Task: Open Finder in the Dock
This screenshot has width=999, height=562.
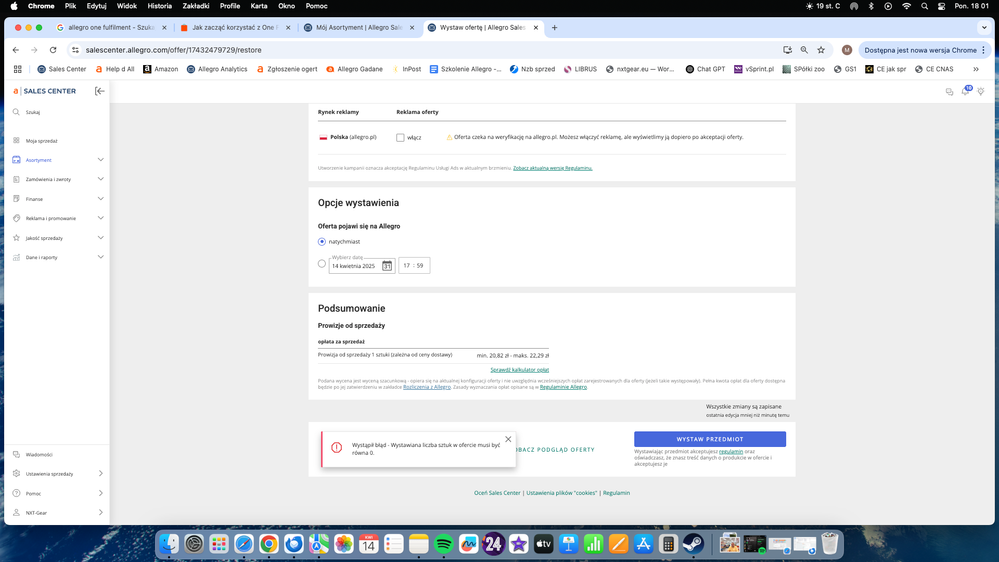Action: [169, 544]
